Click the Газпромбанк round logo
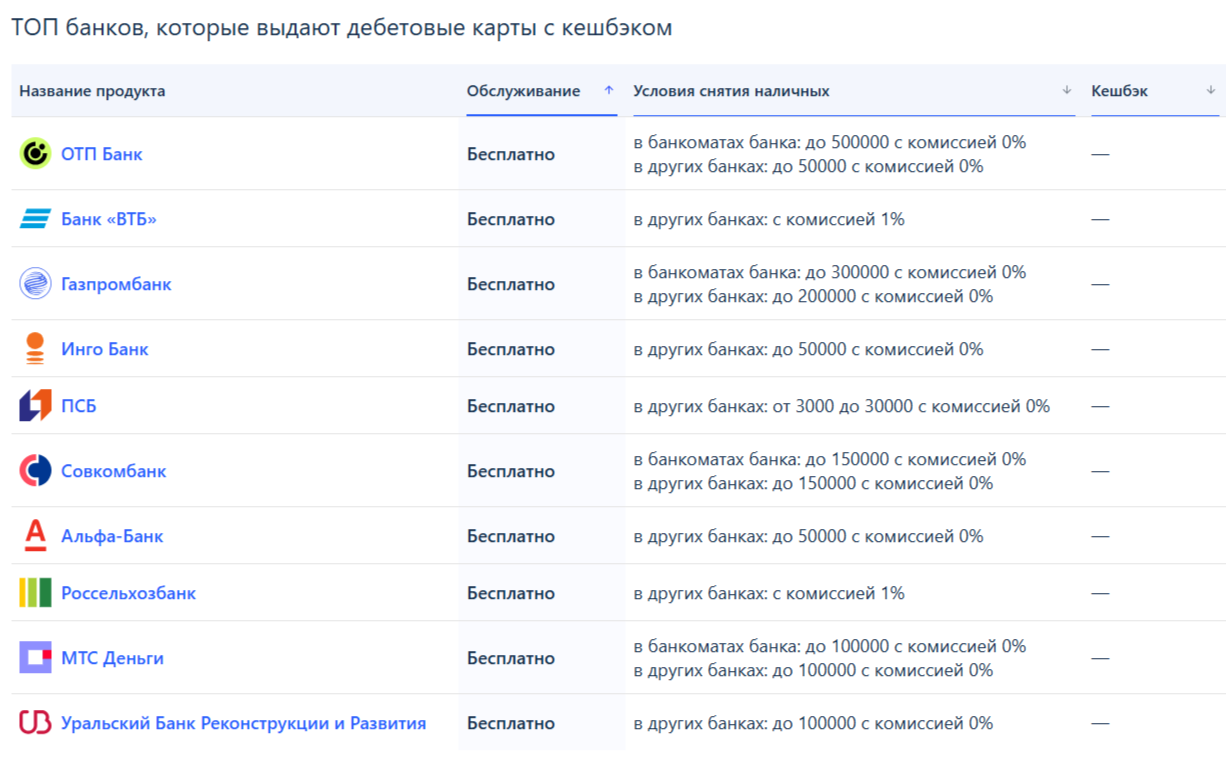The image size is (1226, 762). click(35, 284)
